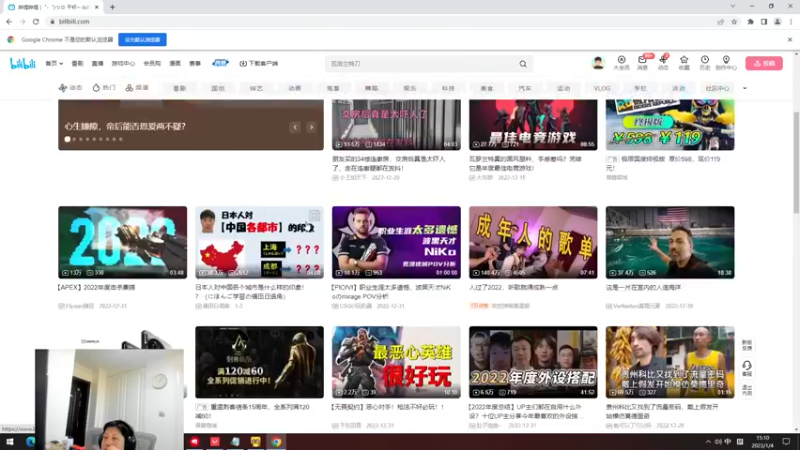This screenshot has height=450, width=800.
Task: Click the bilibili logo
Action: click(22, 63)
